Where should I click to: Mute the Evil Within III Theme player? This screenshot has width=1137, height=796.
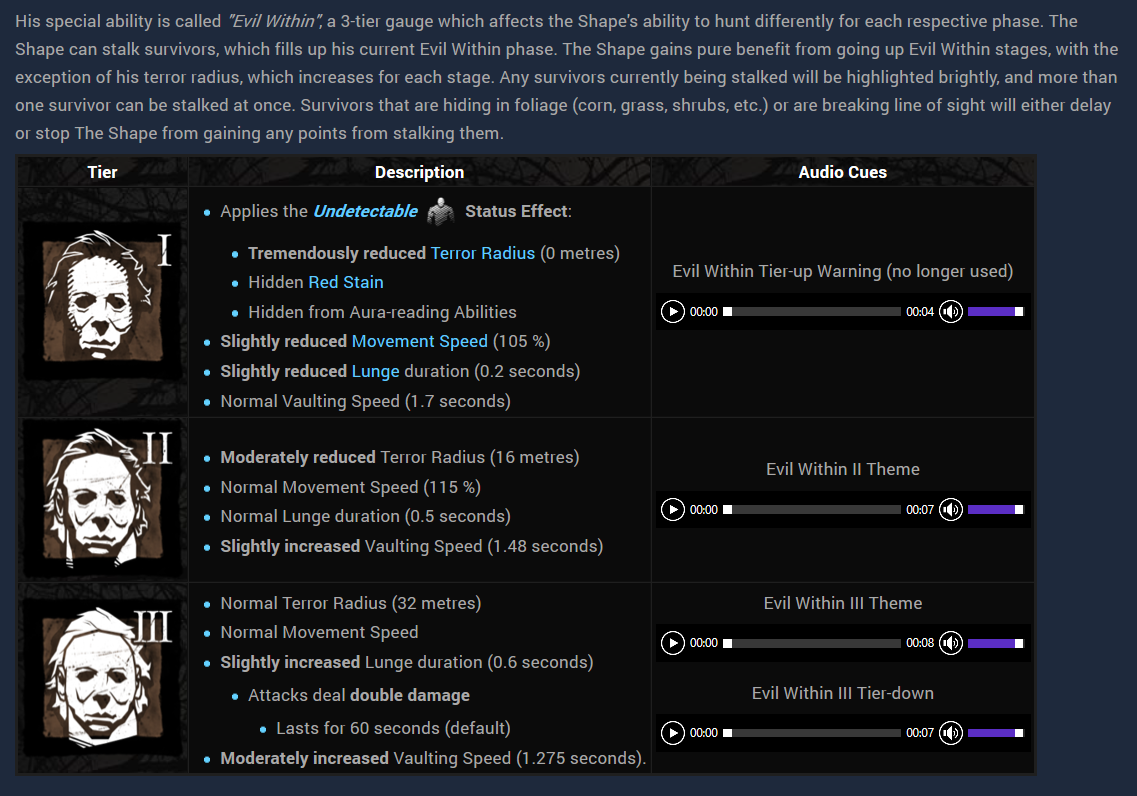pos(950,643)
